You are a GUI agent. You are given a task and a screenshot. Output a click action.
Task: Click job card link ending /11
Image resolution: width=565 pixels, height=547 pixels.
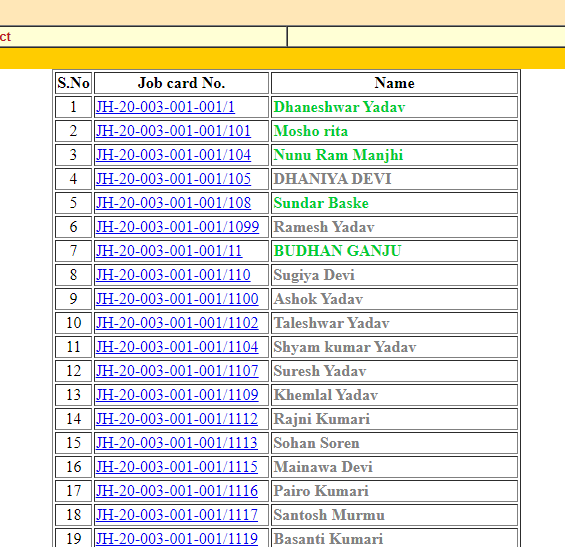coord(169,251)
